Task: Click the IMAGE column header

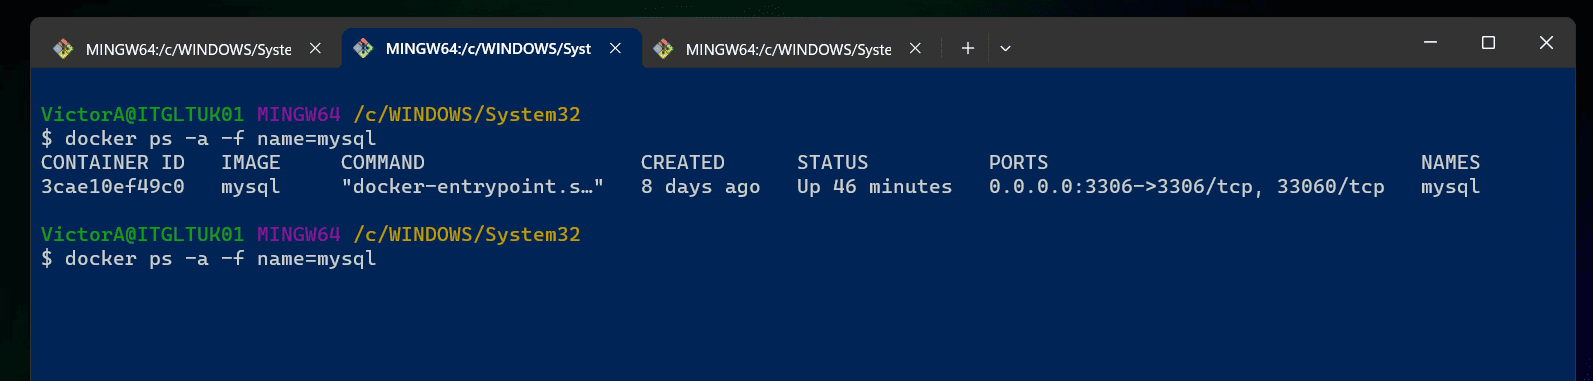Action: pos(251,163)
